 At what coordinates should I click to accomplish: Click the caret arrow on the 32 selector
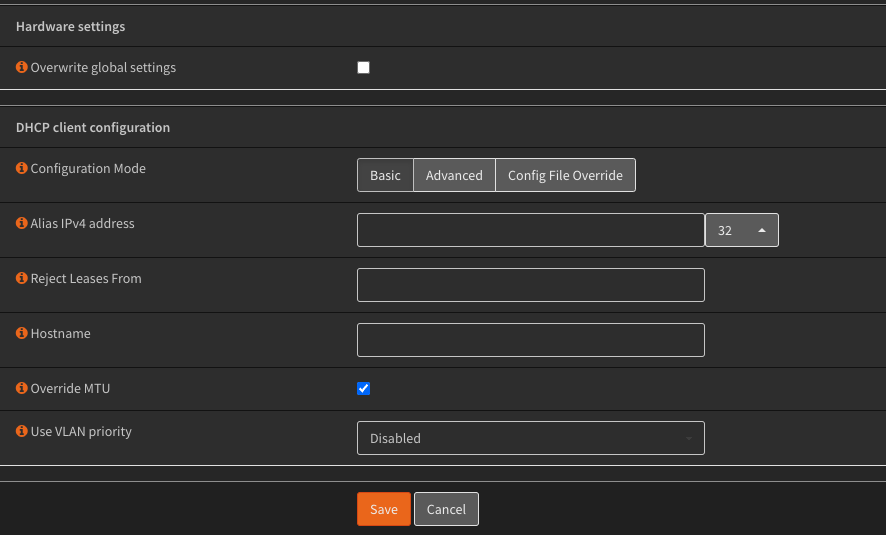click(x=762, y=230)
